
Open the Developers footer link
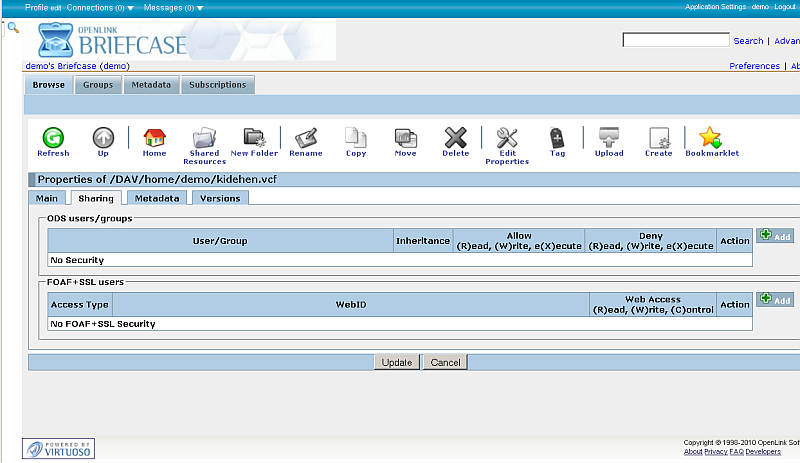[x=763, y=452]
